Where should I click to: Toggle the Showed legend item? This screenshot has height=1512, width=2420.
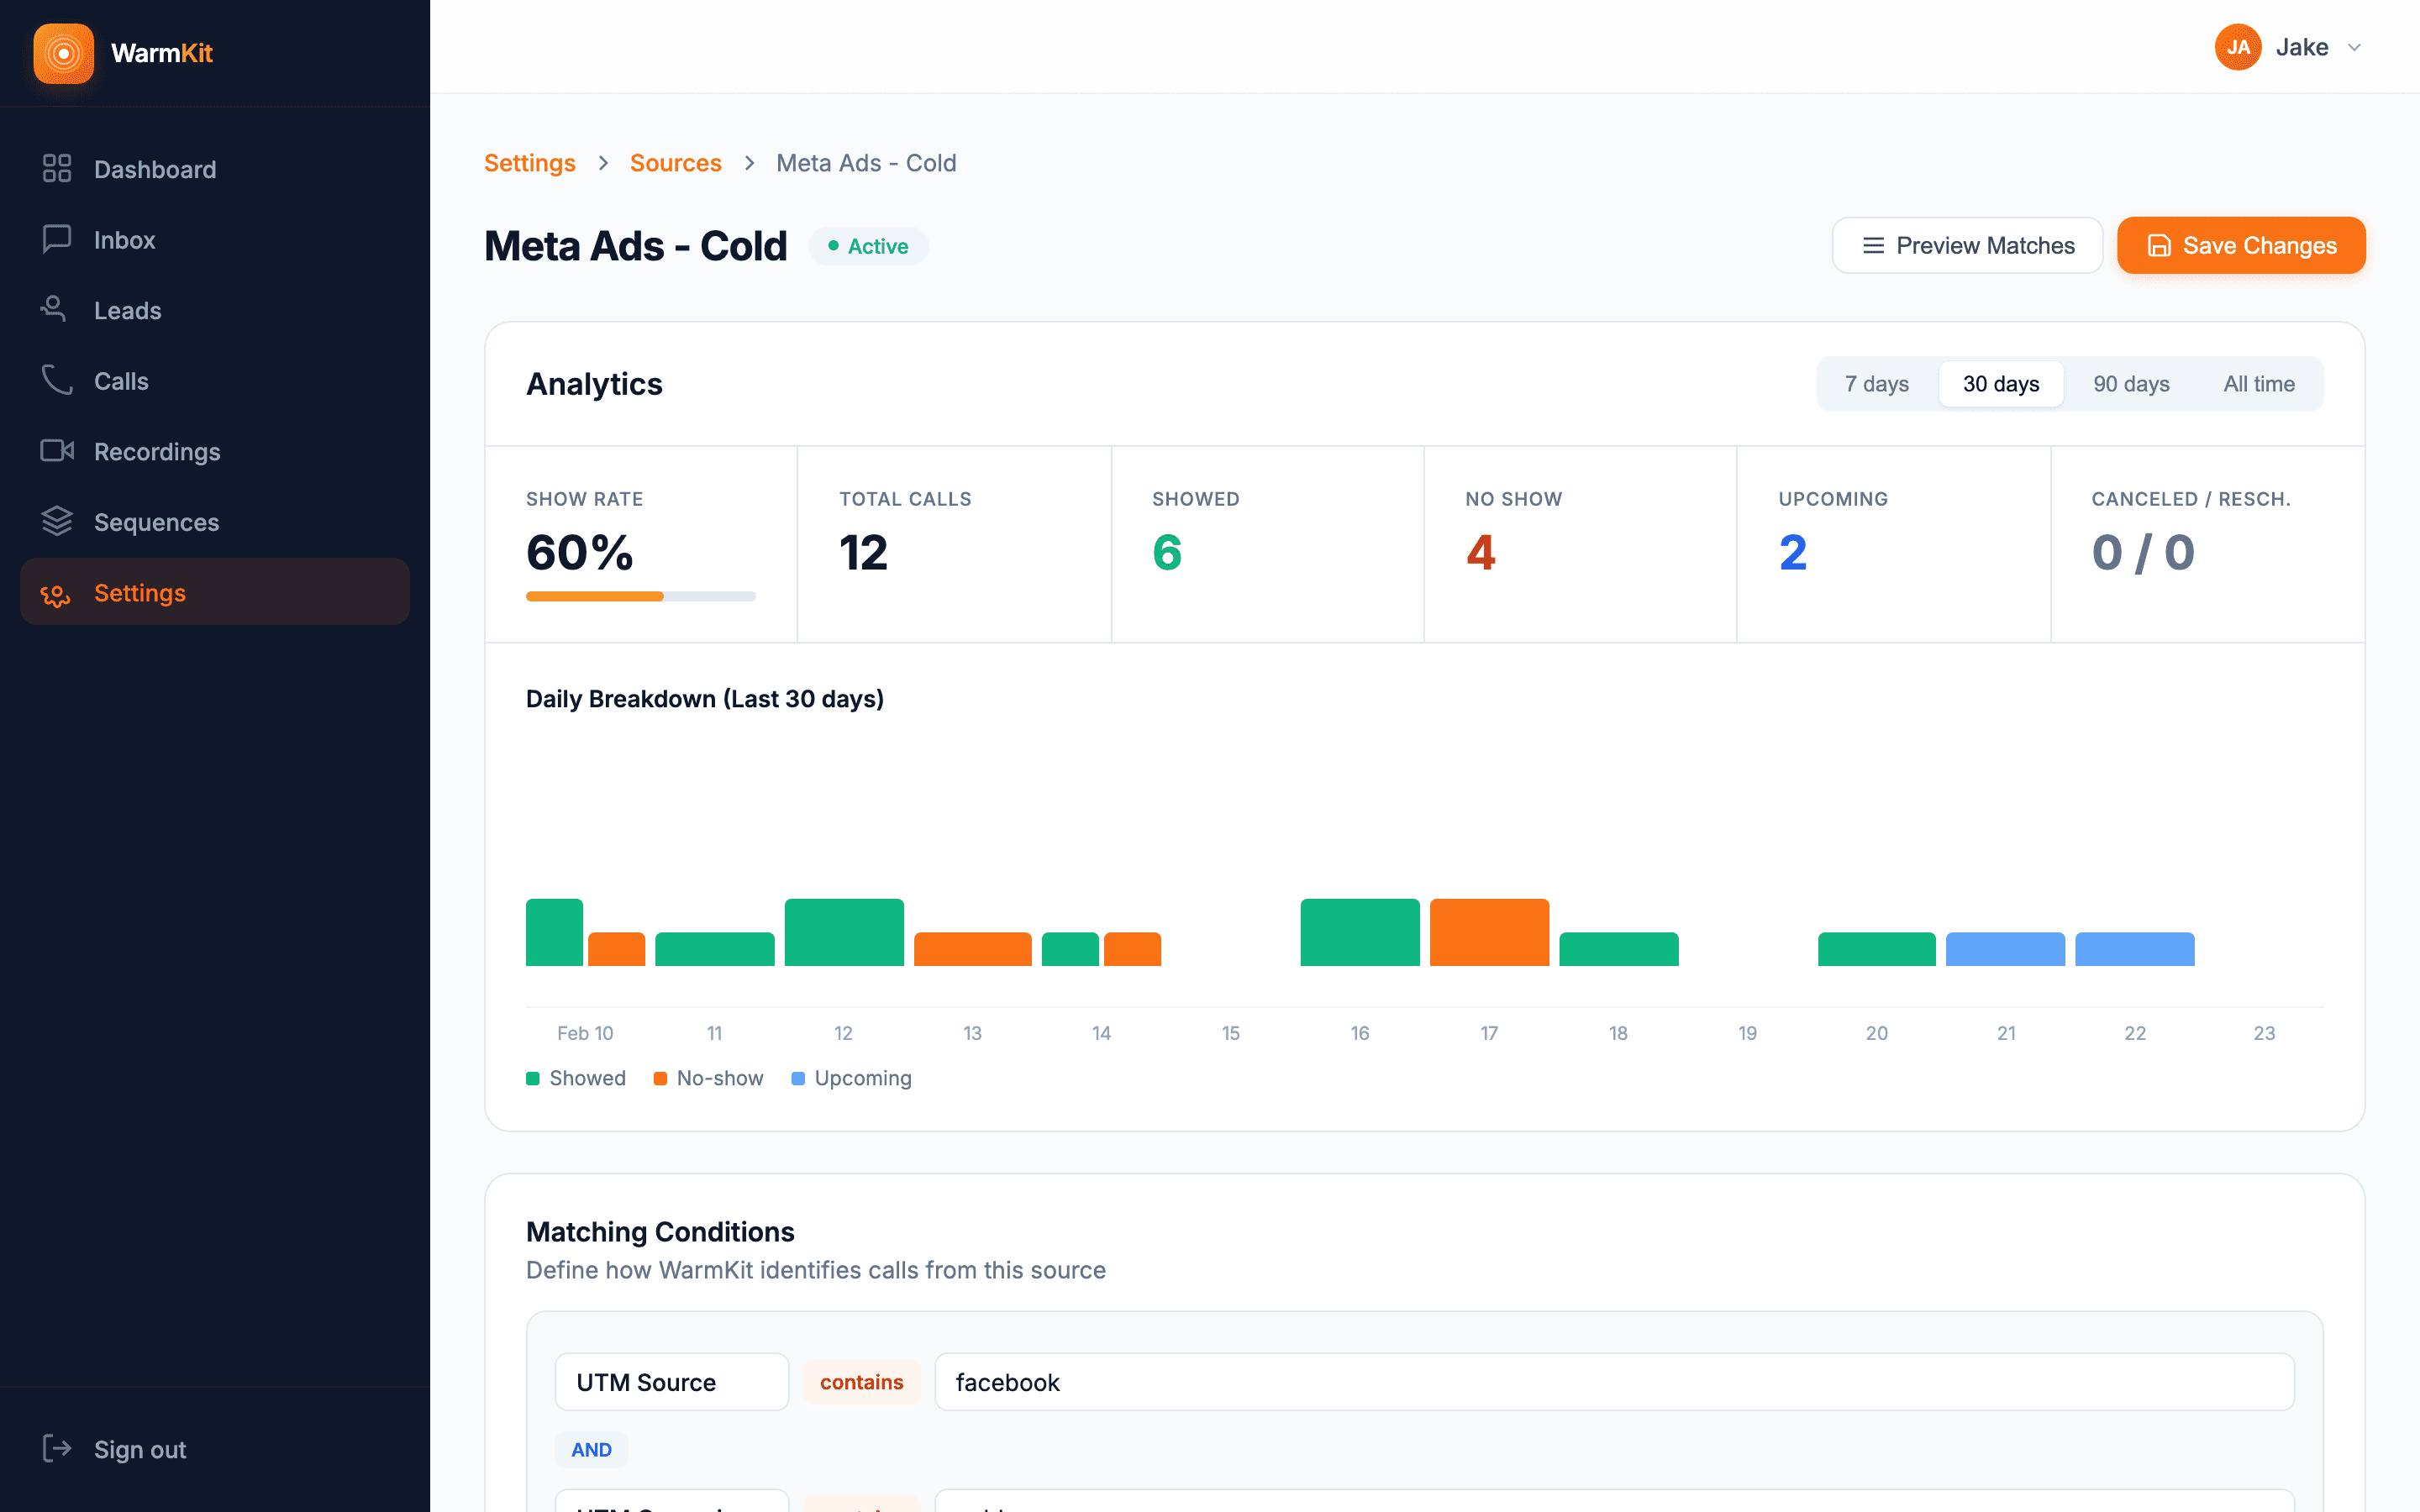pyautogui.click(x=576, y=1078)
